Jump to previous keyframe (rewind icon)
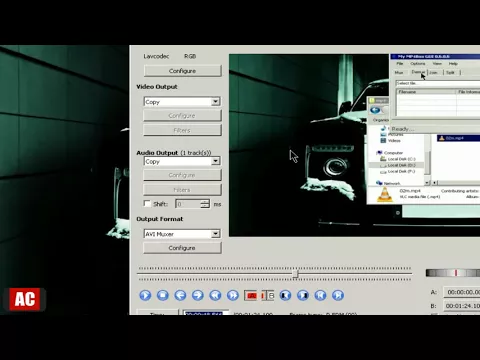 pyautogui.click(x=215, y=295)
